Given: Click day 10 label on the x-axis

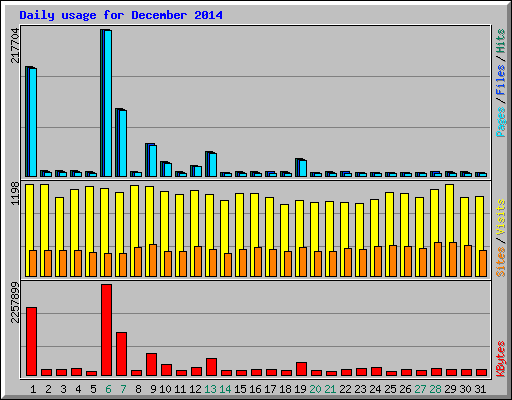Looking at the screenshot, I should coord(165,389).
